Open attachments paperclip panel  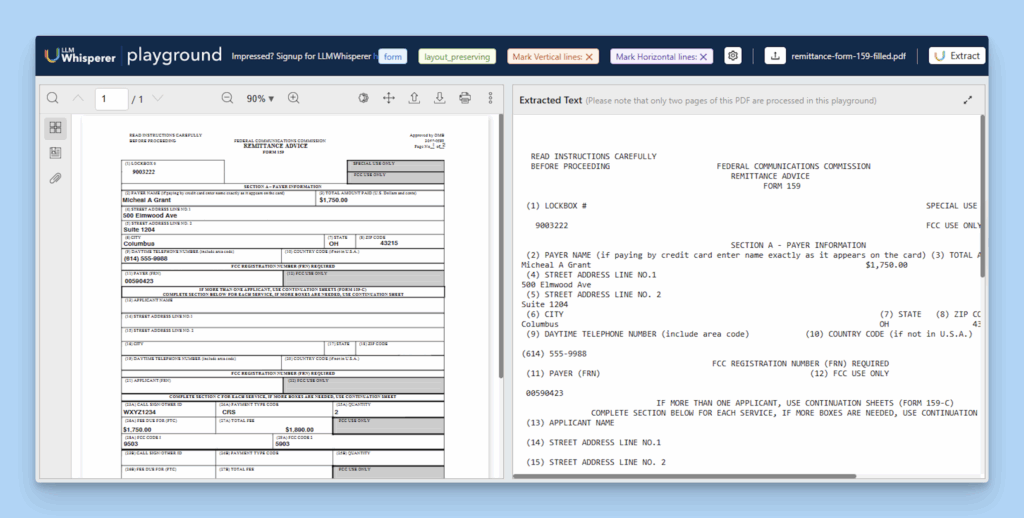point(55,178)
